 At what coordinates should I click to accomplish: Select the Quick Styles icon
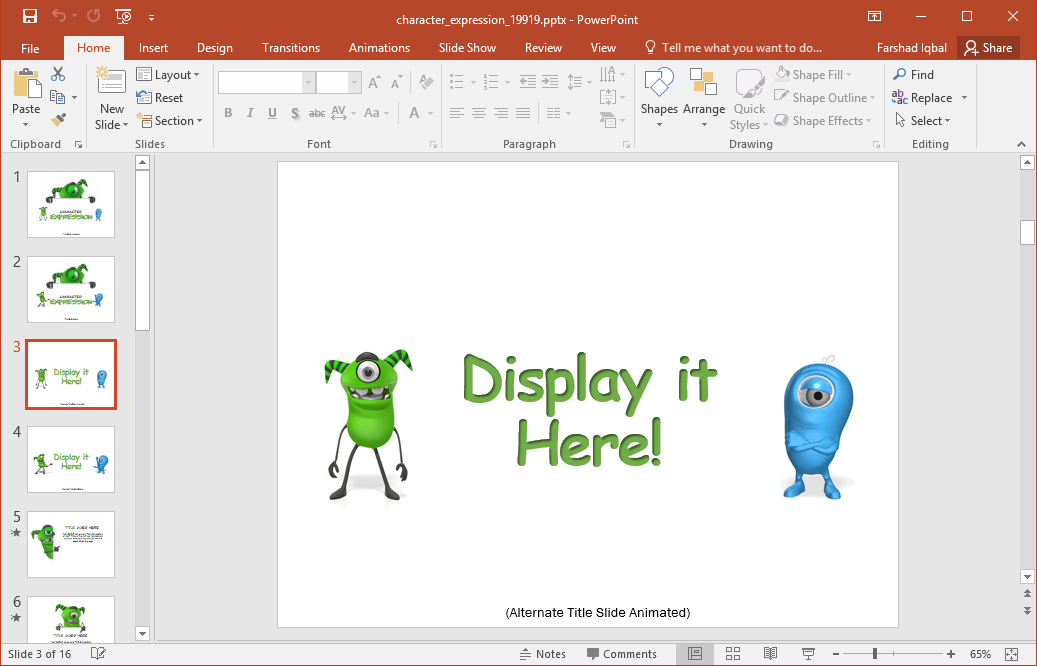tap(748, 97)
